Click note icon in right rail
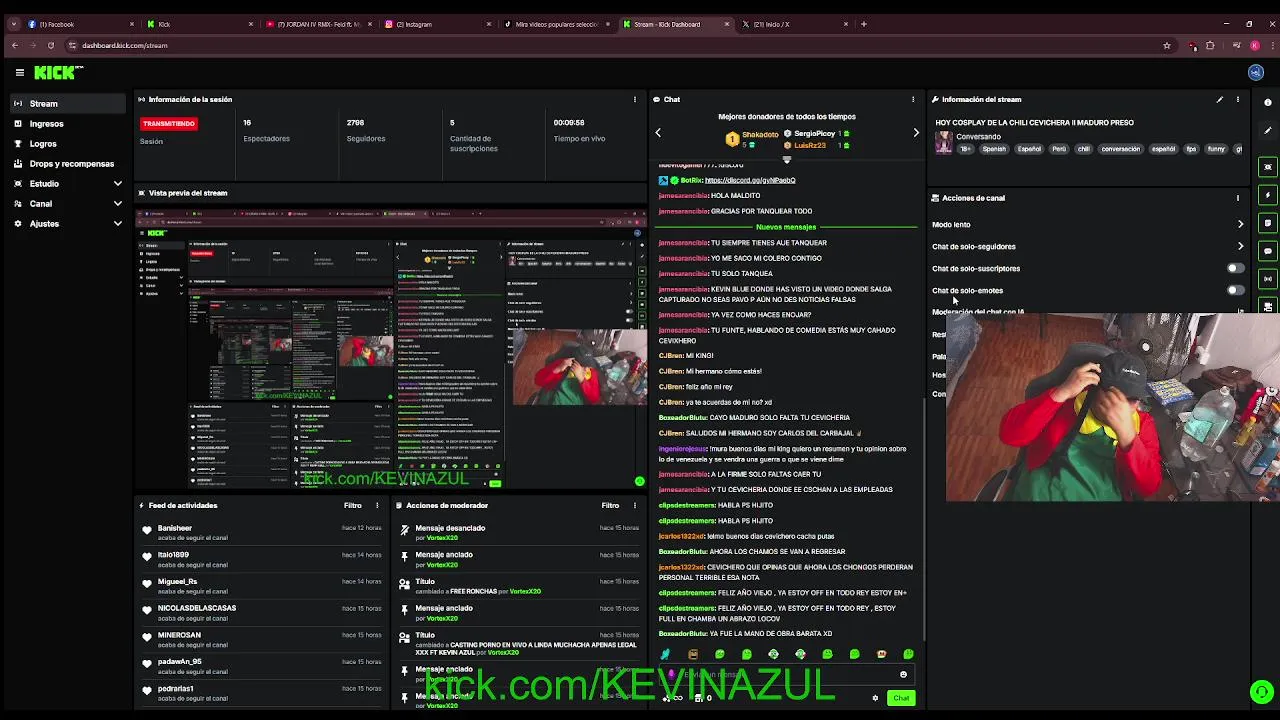The image size is (1280, 720). (x=1268, y=223)
